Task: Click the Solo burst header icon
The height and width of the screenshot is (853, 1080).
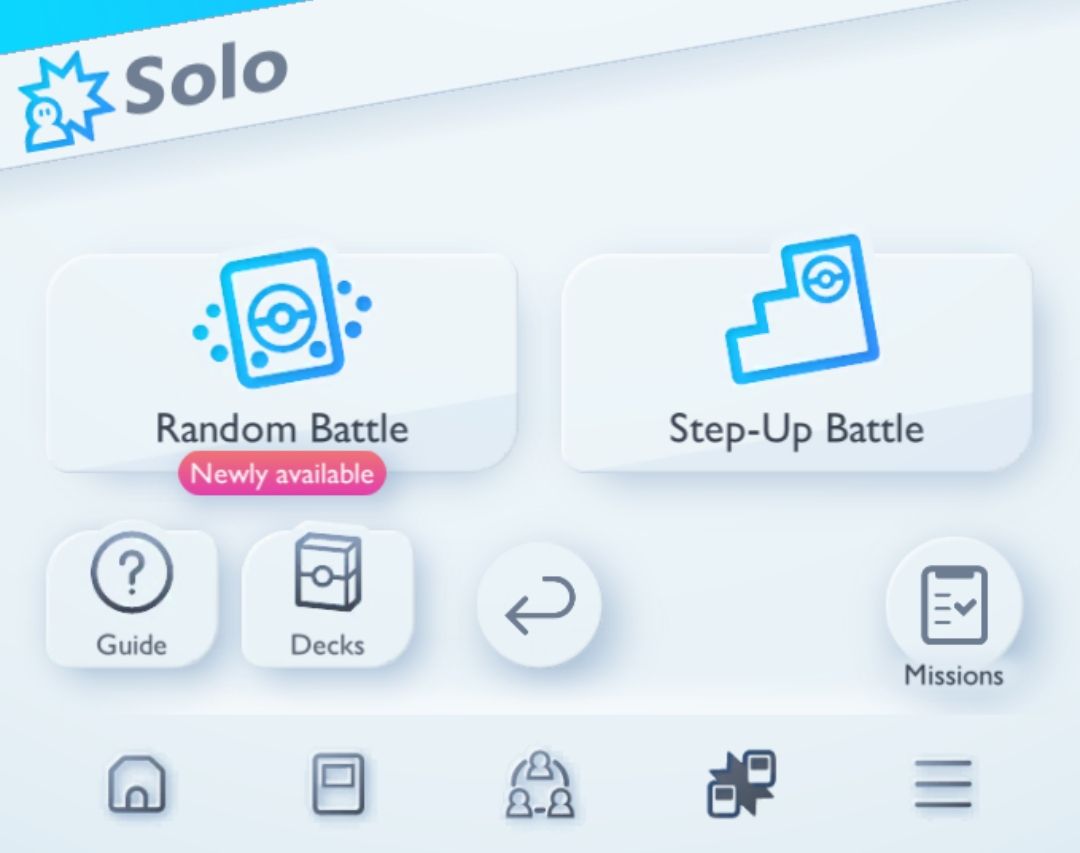Action: 65,101
